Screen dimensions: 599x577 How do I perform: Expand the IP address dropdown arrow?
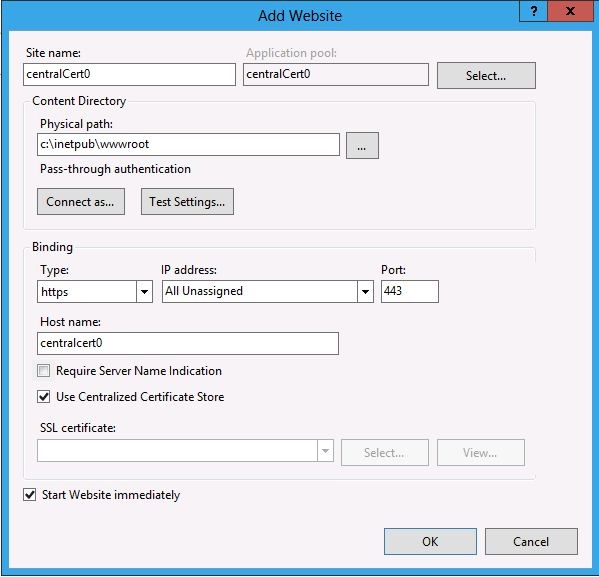[x=365, y=292]
